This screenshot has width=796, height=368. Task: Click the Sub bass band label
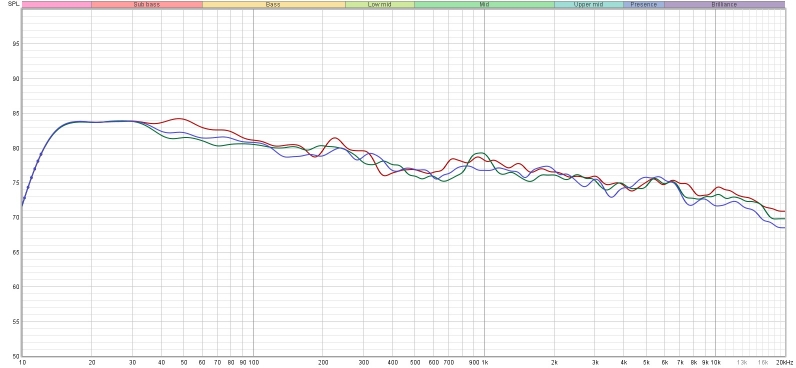[147, 5]
